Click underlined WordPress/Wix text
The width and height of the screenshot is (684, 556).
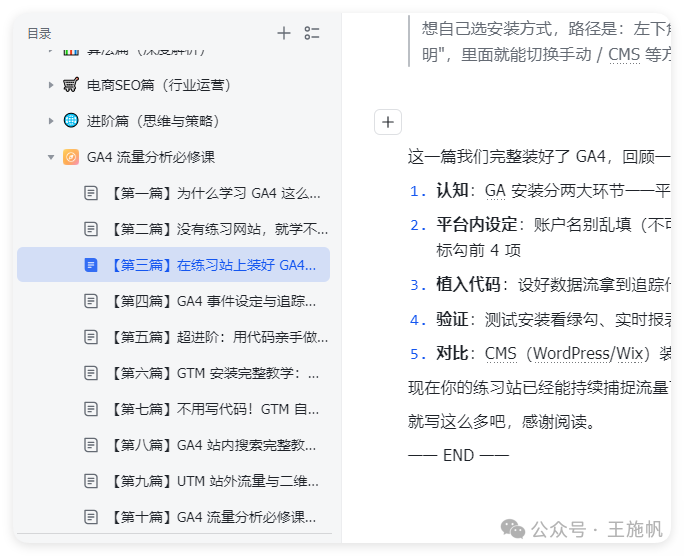click(x=588, y=353)
